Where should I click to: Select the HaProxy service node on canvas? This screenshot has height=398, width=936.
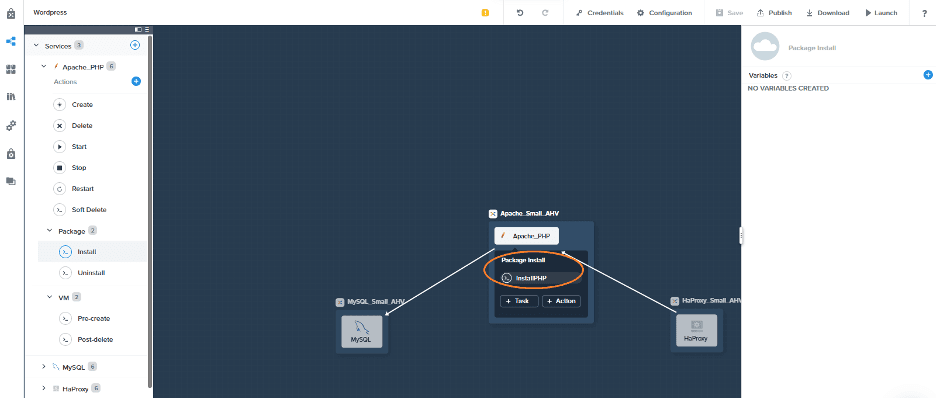coord(696,331)
